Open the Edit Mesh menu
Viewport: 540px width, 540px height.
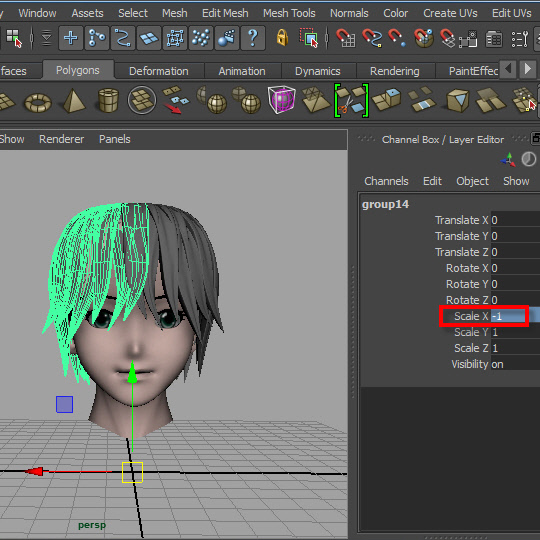tap(225, 13)
